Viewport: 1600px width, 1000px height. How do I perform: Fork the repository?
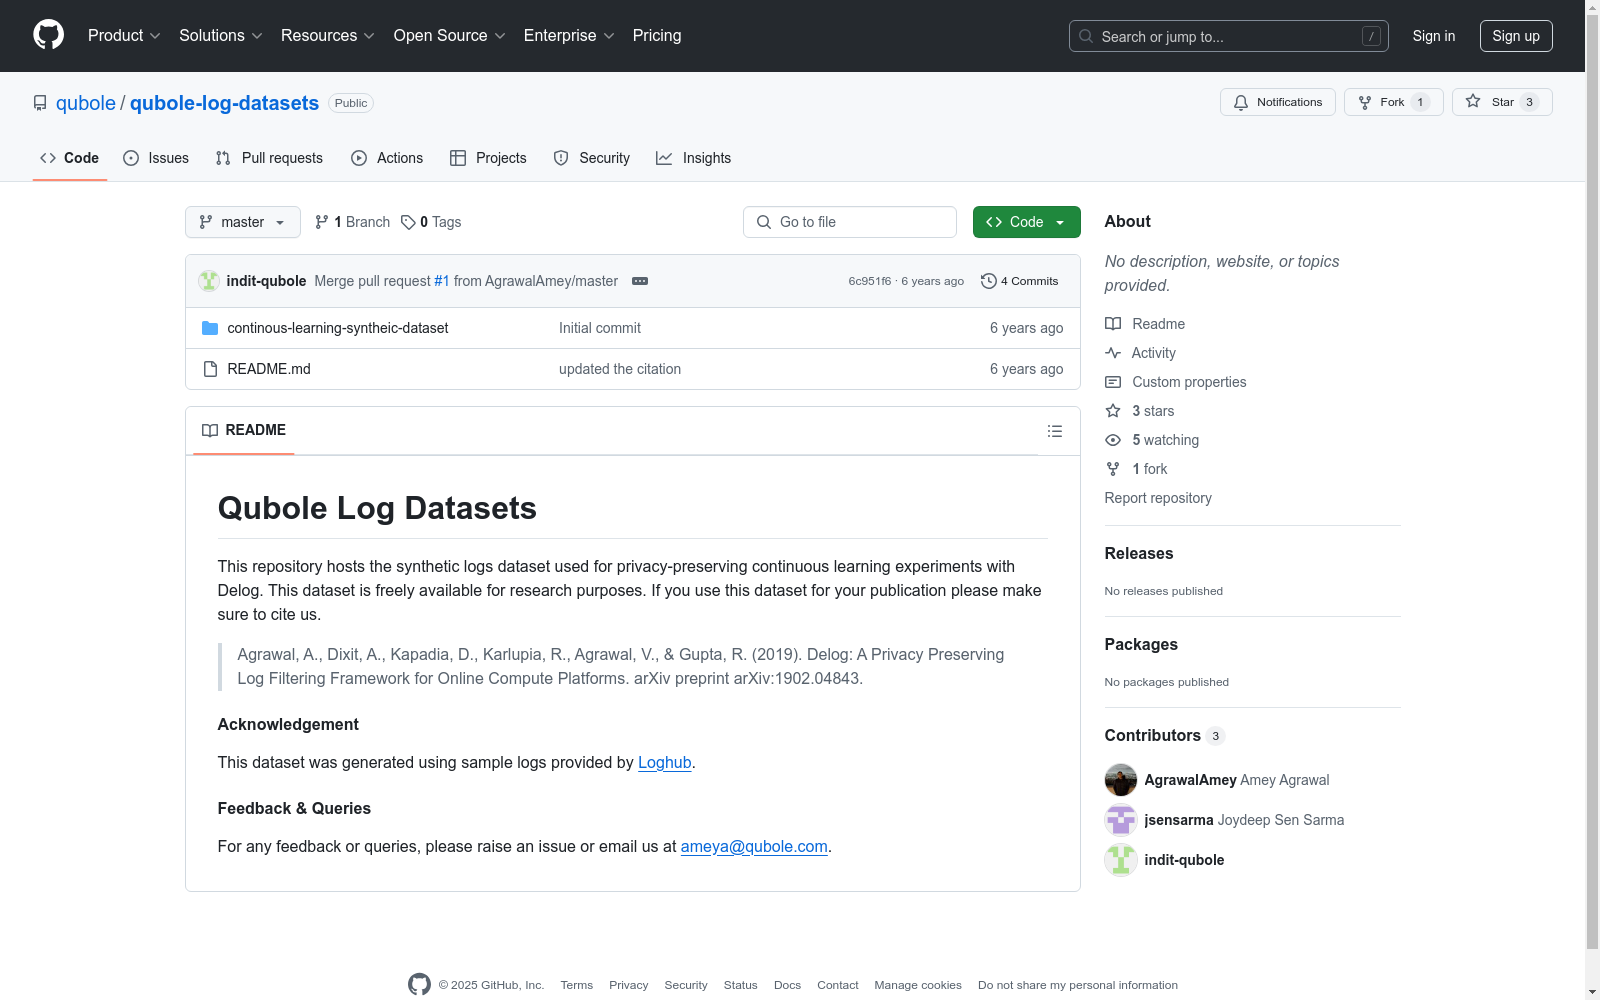(x=1393, y=102)
